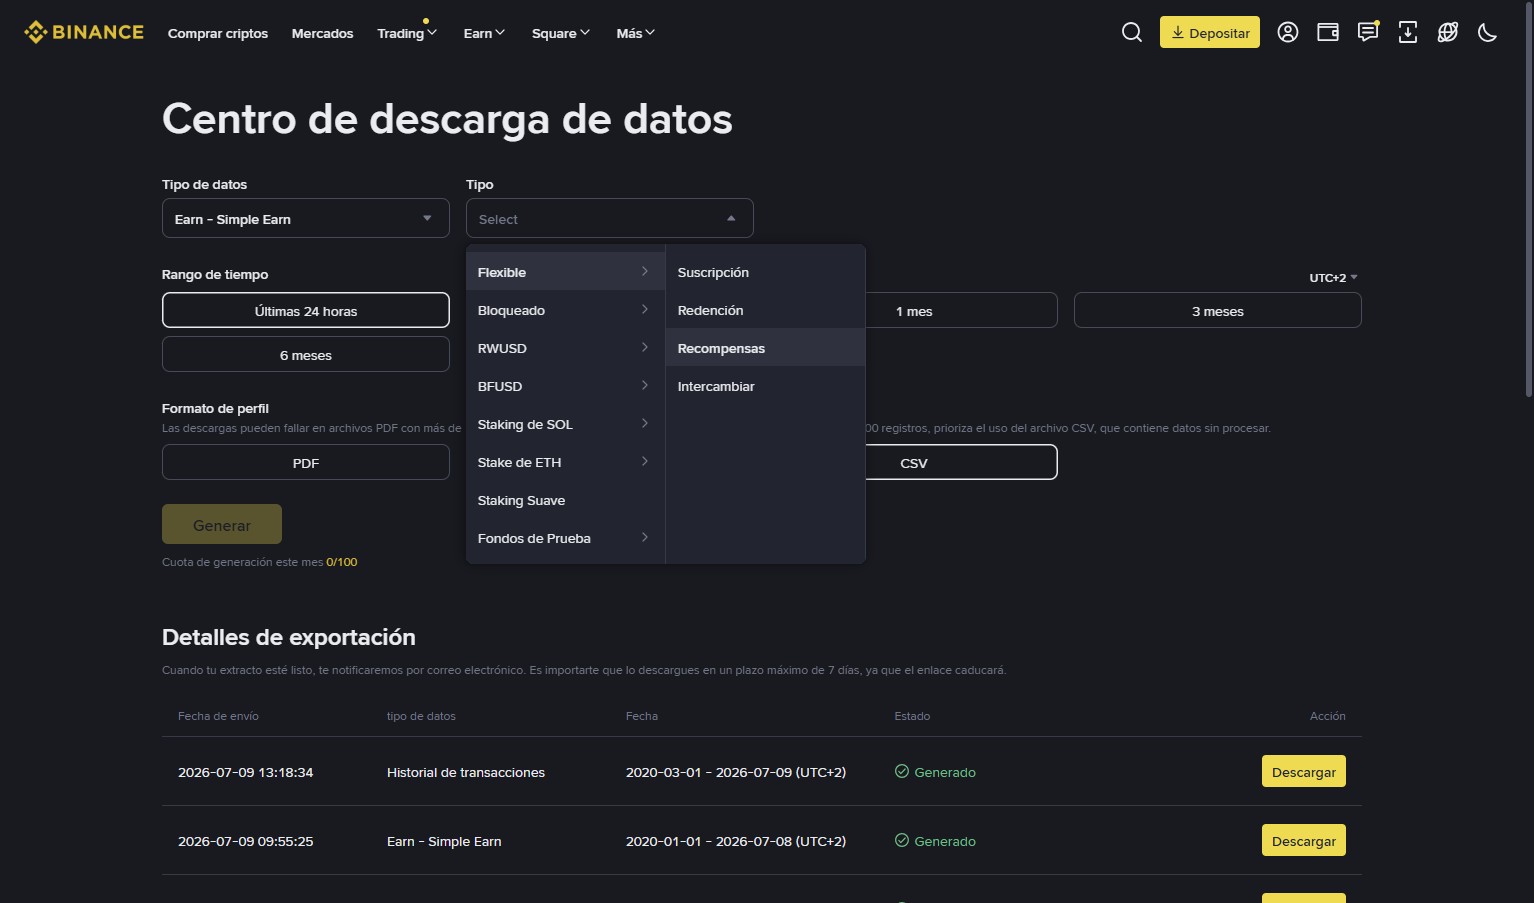Viewport: 1534px width, 903px height.
Task: Click the green check icon beside 2026-07-09 13:18:34 Generado
Action: [902, 771]
